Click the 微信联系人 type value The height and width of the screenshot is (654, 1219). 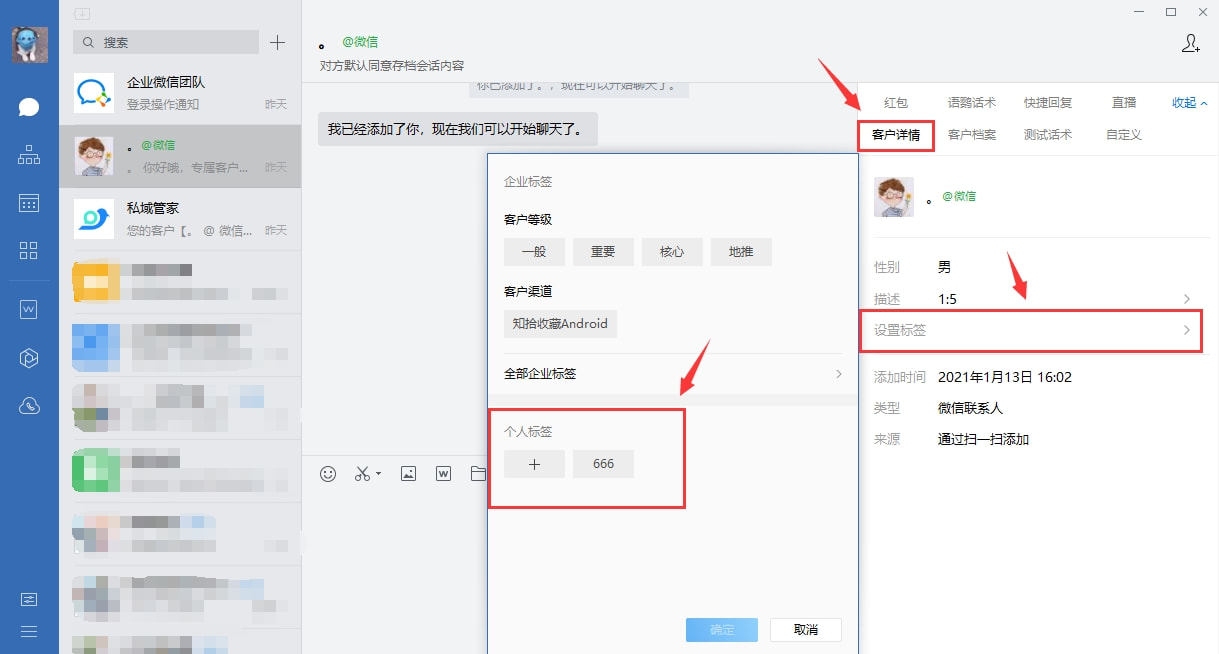tap(970, 408)
